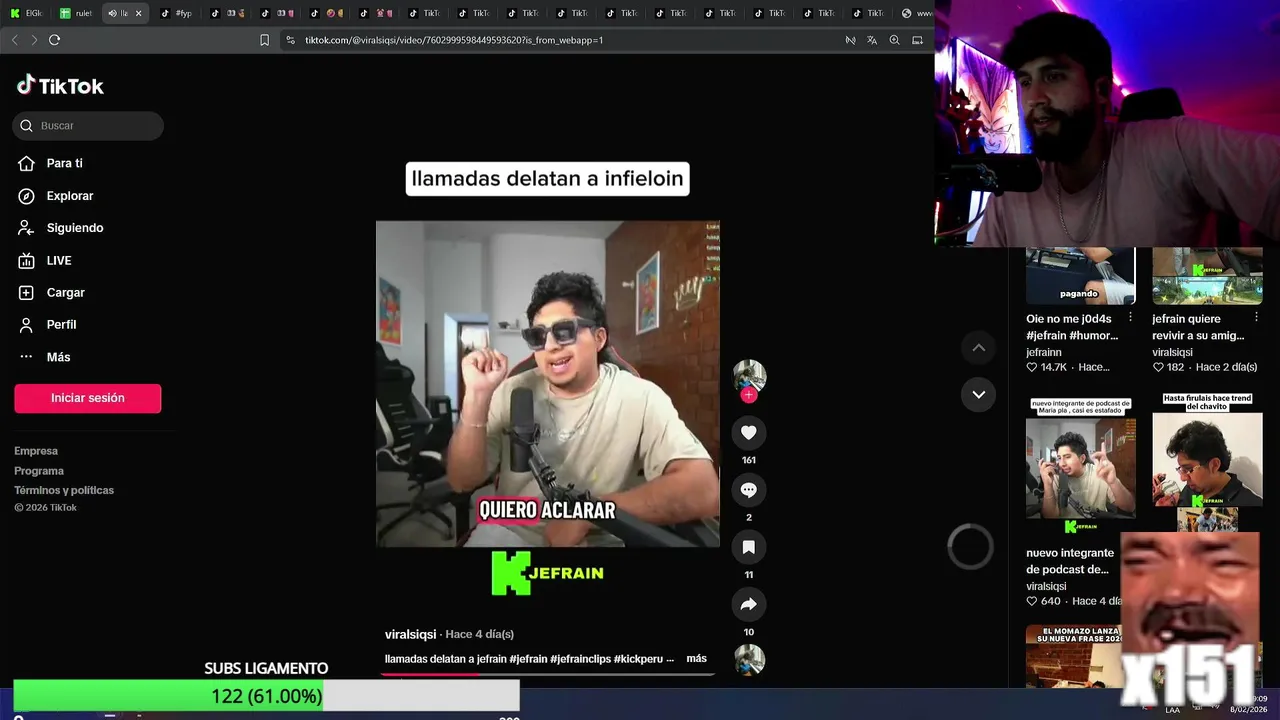
Task: Switch to the 'www' globe tab
Action: pyautogui.click(x=916, y=13)
